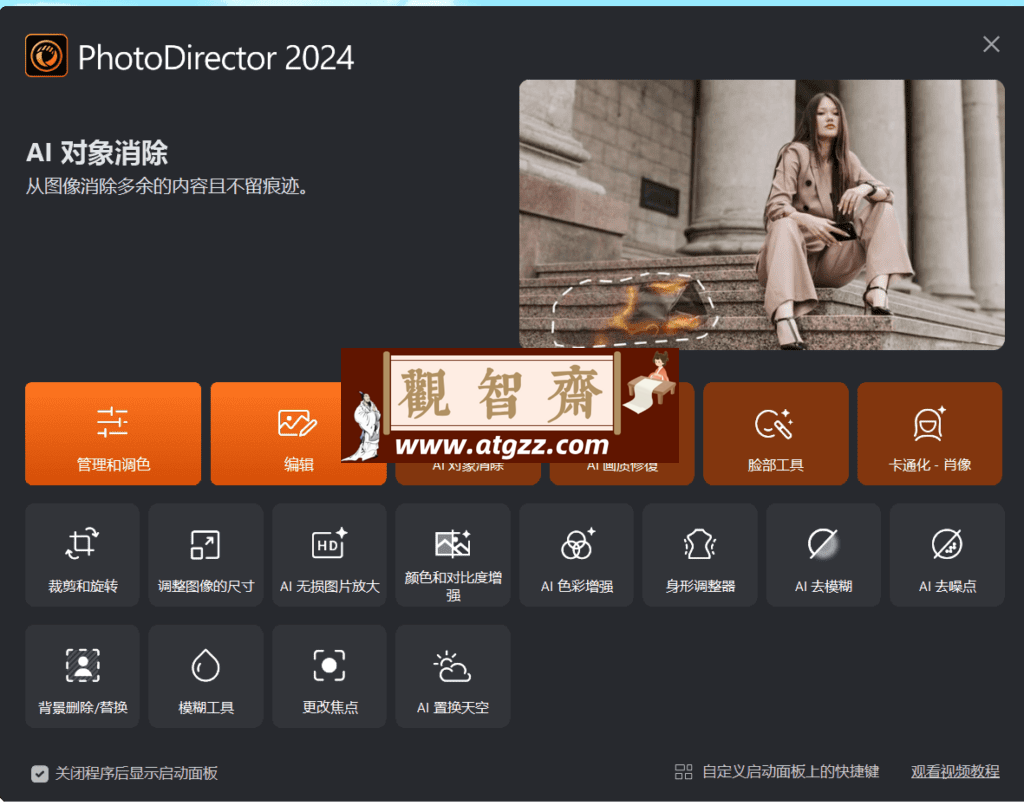The image size is (1024, 812).
Task: Open 观看视频教程 link
Action: (955, 772)
